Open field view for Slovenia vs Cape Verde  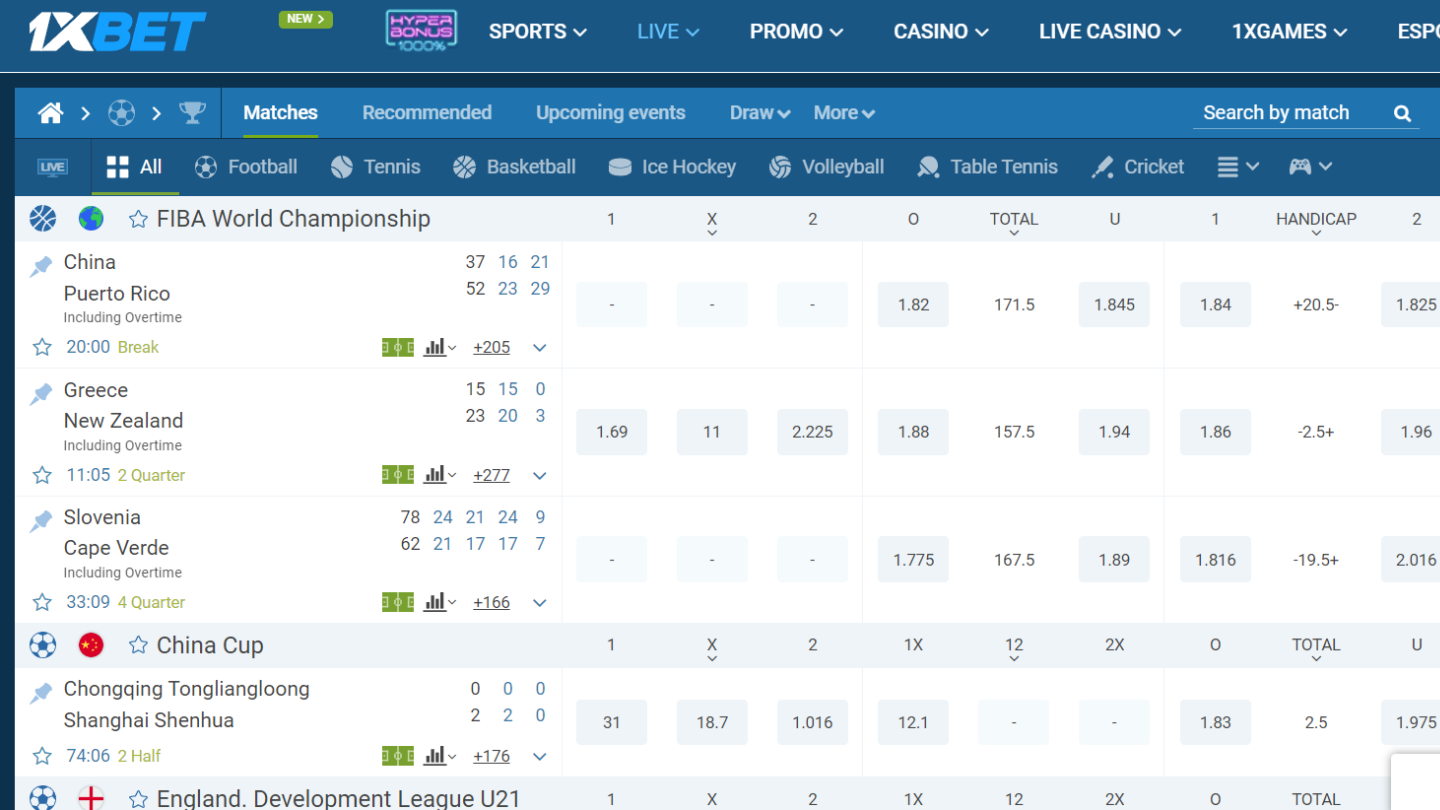coord(398,602)
